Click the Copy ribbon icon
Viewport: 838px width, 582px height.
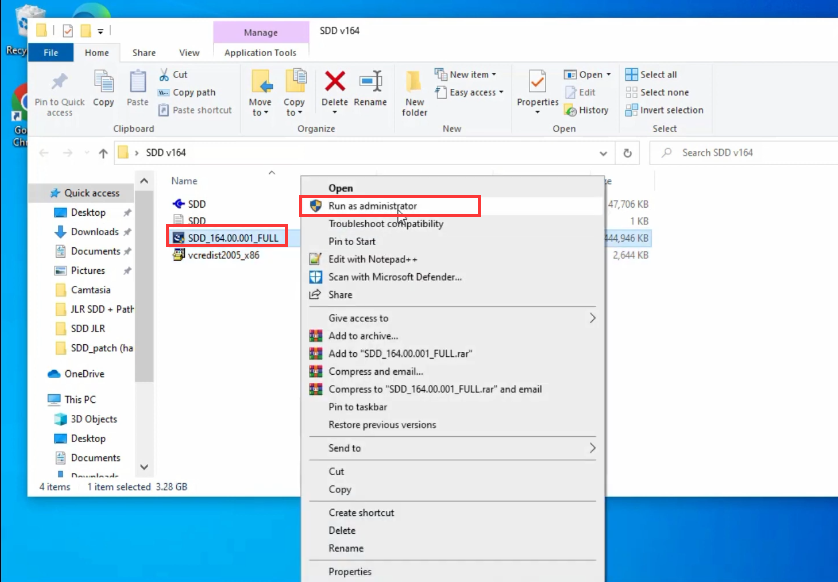click(x=103, y=82)
